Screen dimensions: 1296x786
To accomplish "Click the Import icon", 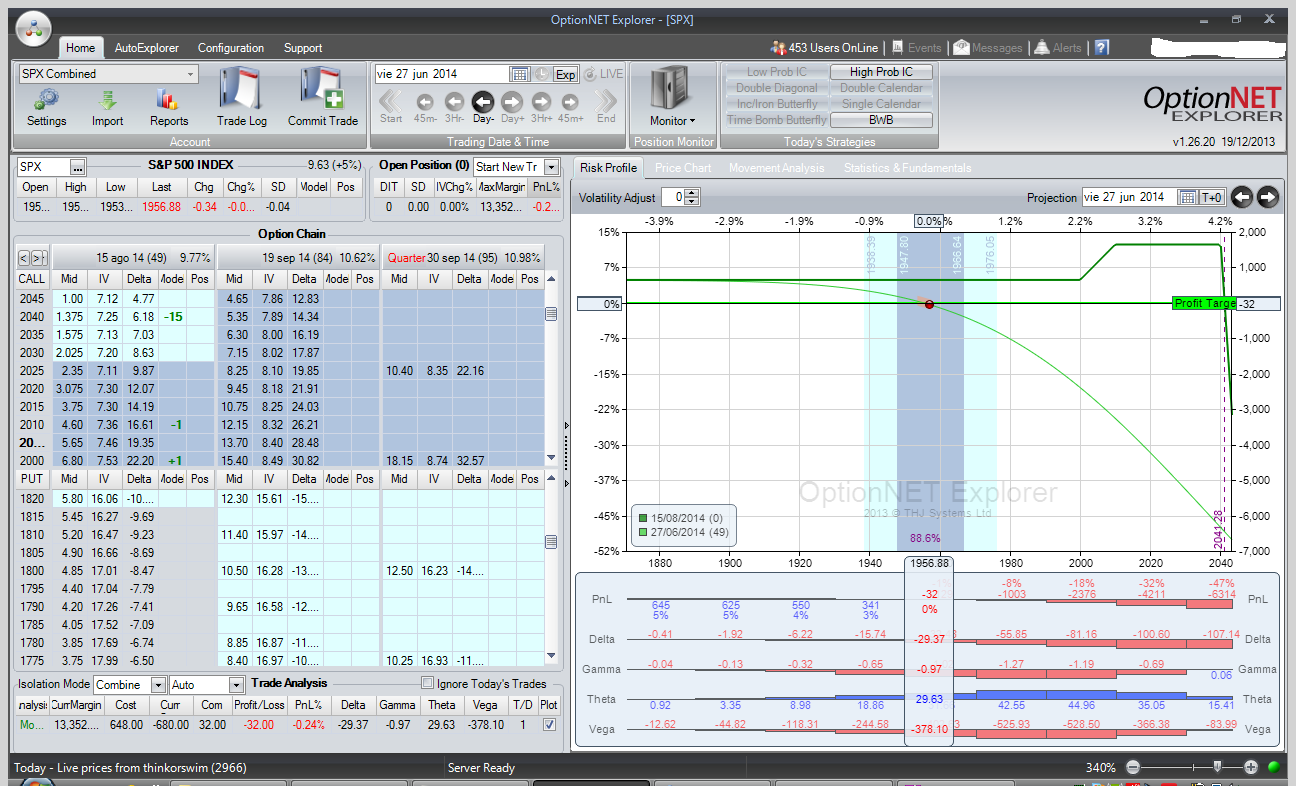I will 107,100.
